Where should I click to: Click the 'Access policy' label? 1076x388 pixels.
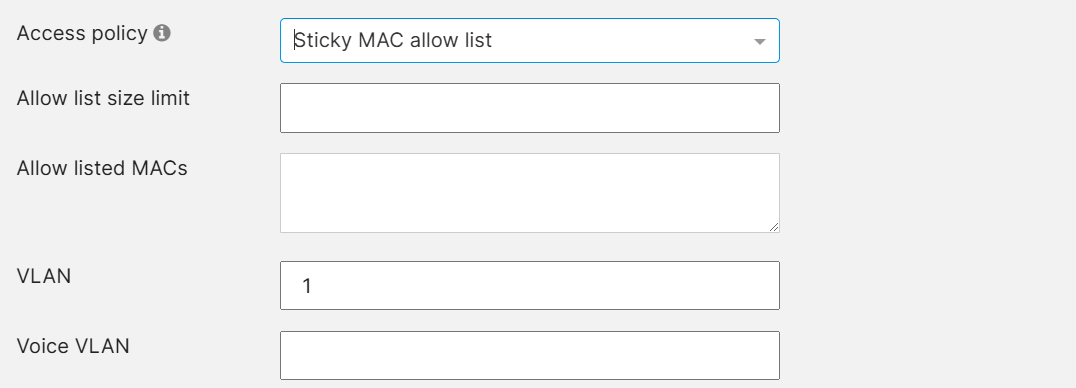pos(82,33)
